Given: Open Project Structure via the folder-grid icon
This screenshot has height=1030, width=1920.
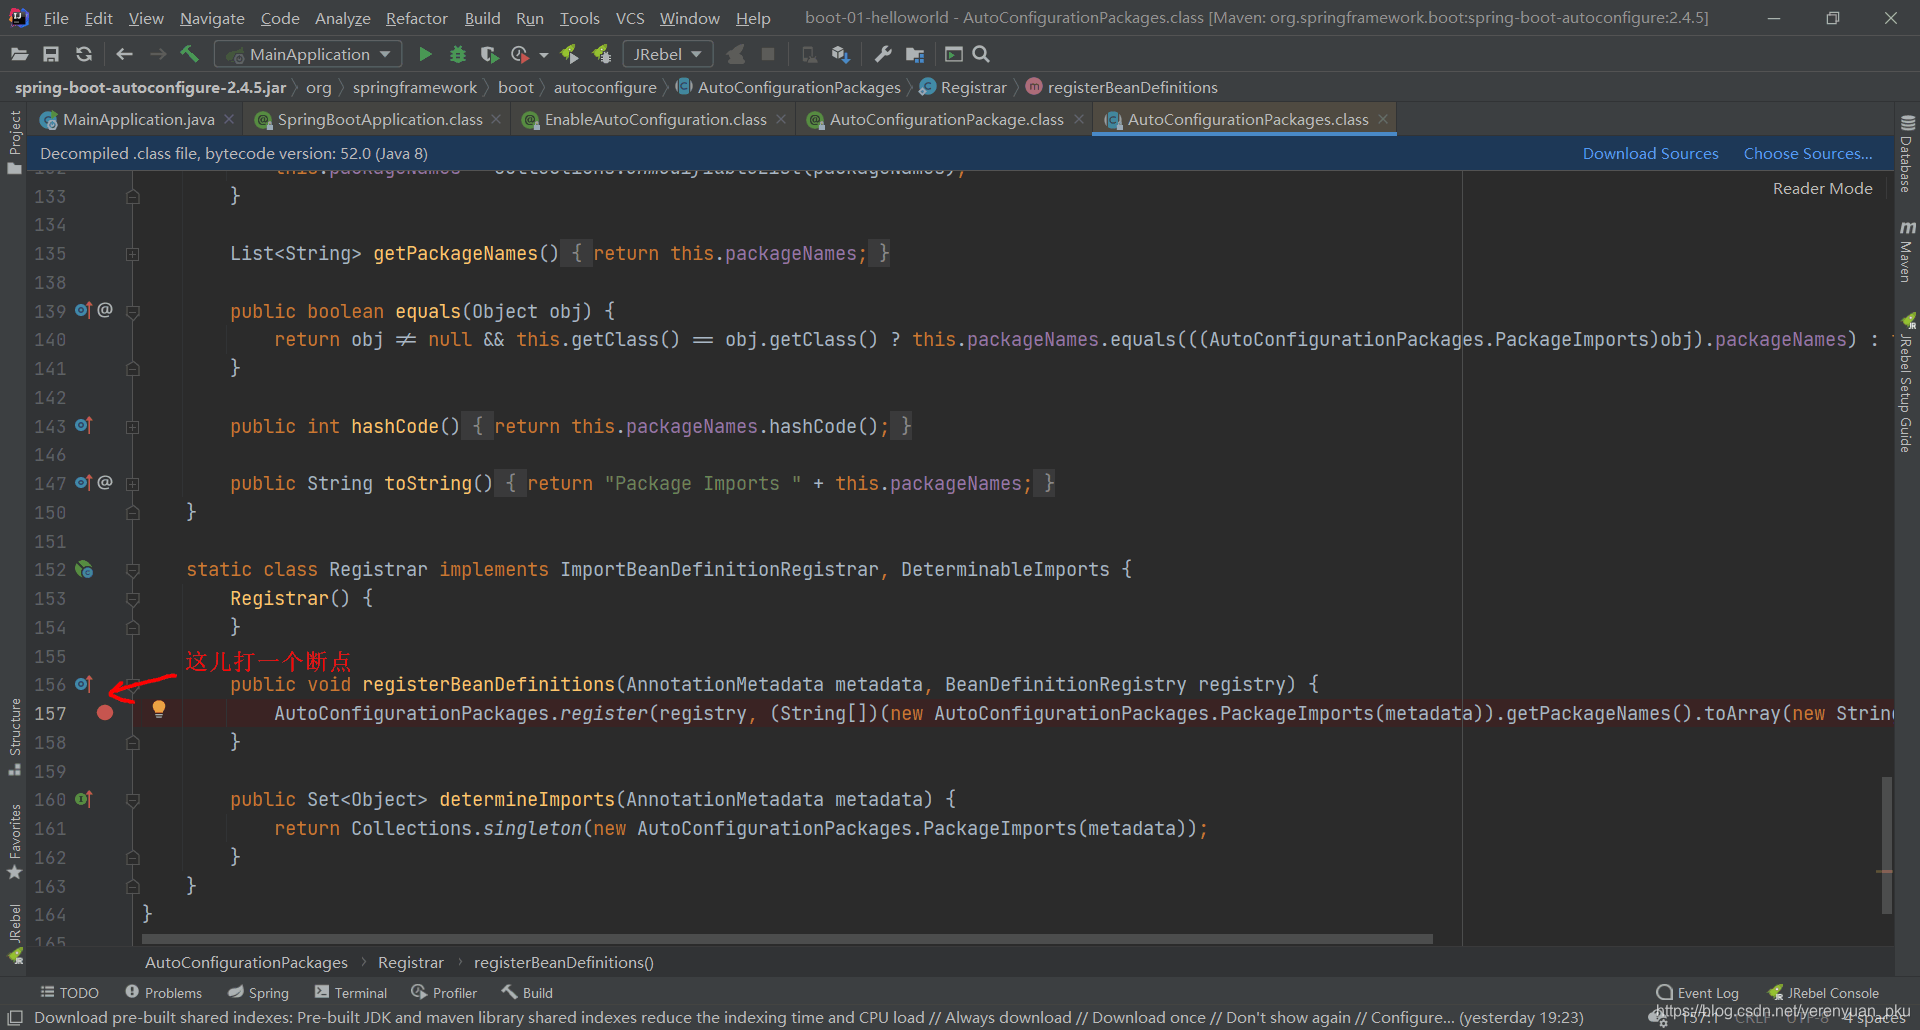Looking at the screenshot, I should [x=915, y=54].
